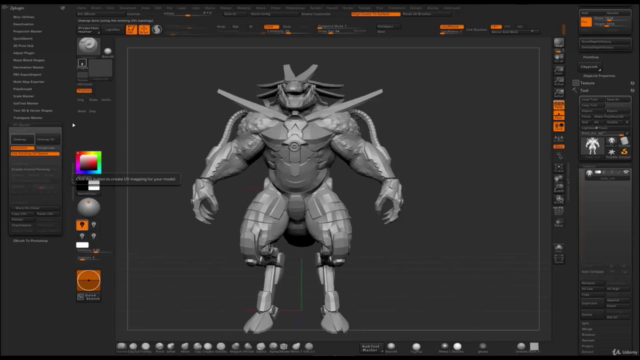Toggle Solo mode icon
The height and width of the screenshot is (360, 640).
(559, 248)
